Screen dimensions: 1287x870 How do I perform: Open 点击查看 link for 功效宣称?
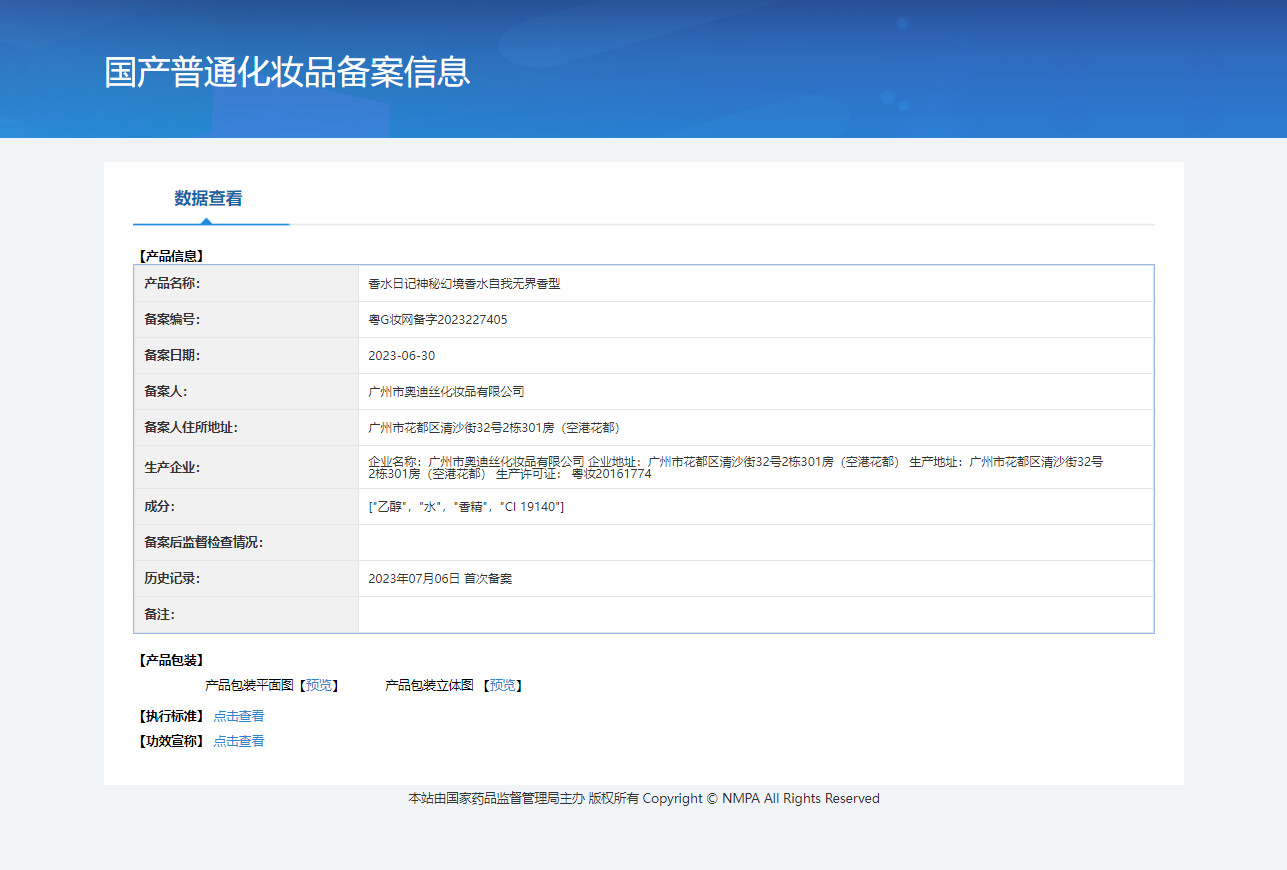[239, 741]
